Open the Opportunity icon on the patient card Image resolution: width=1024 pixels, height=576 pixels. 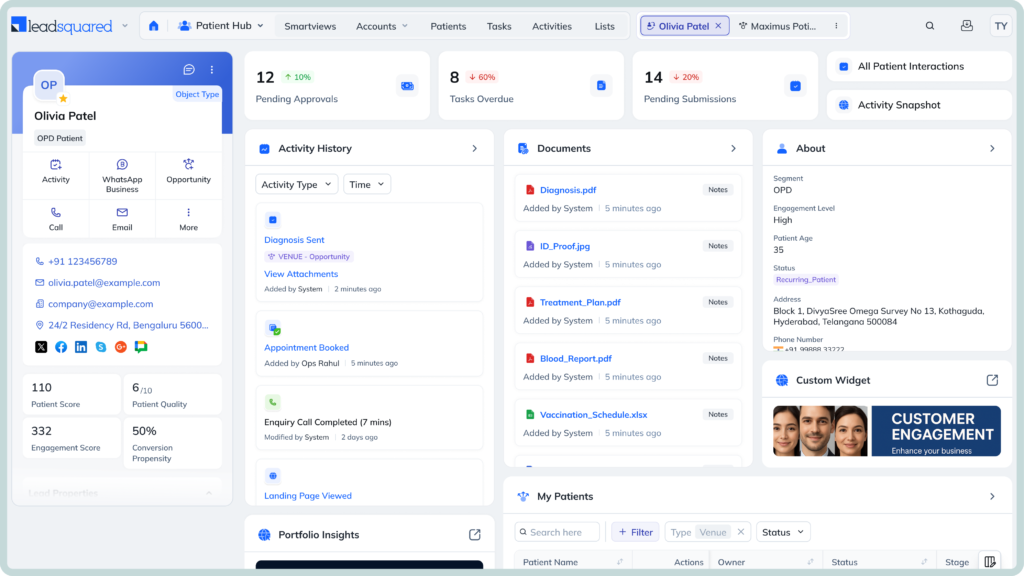tap(188, 170)
